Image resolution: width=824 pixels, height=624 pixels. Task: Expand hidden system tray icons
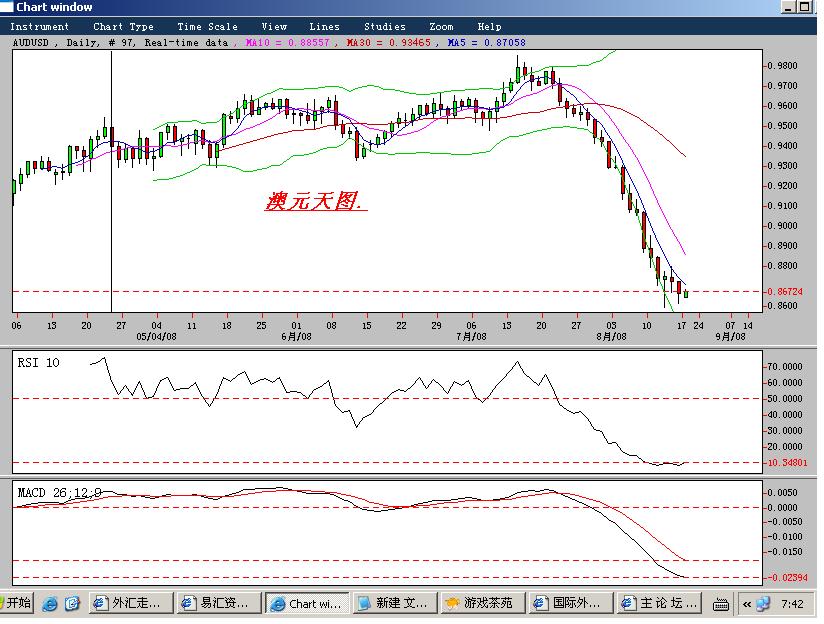[x=747, y=604]
